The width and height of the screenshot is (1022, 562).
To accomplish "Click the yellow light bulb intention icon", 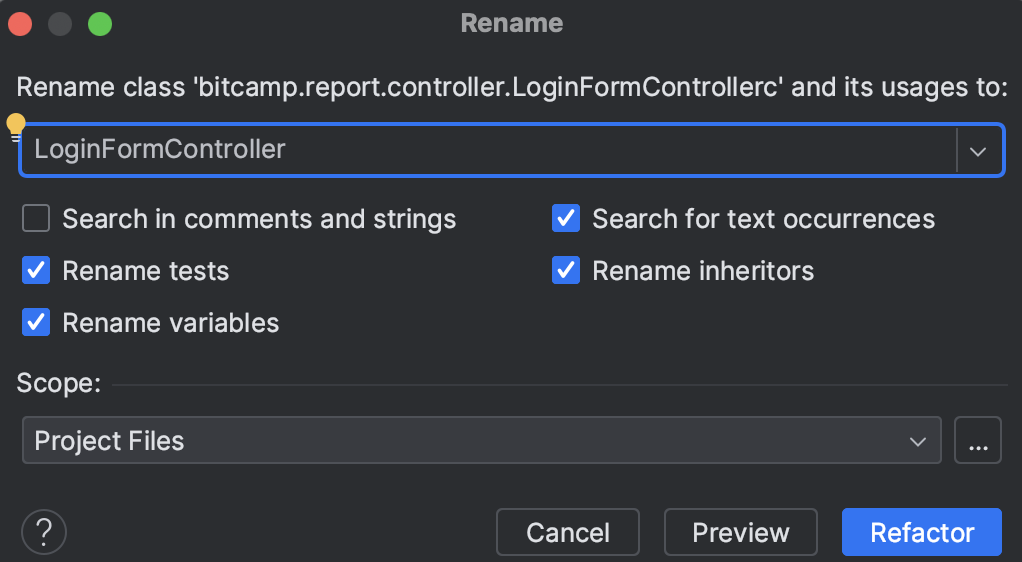I will click(x=16, y=125).
